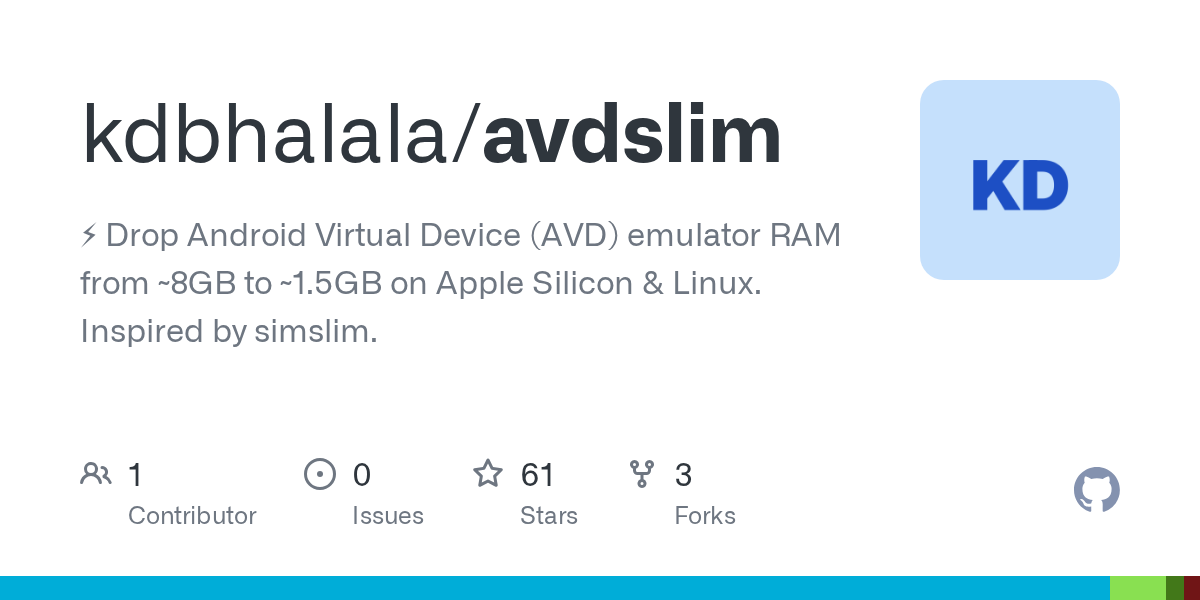Click the issues circle icon
This screenshot has width=1200, height=600.
click(x=319, y=474)
